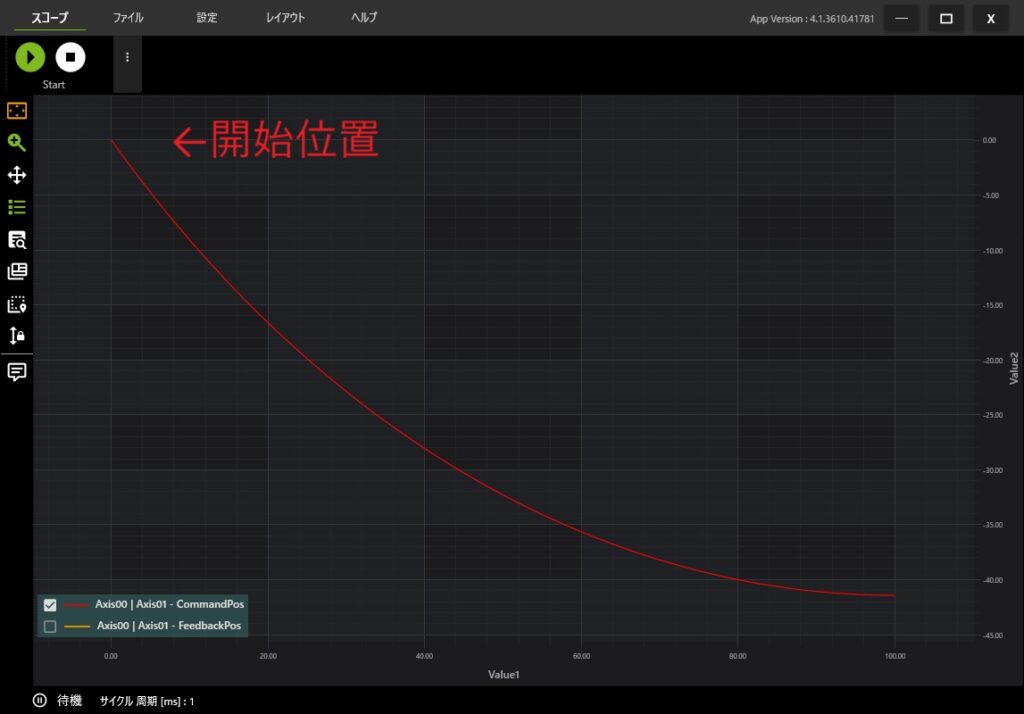The image size is (1024, 714).
Task: Click the white Stop recording button
Action: (x=70, y=57)
